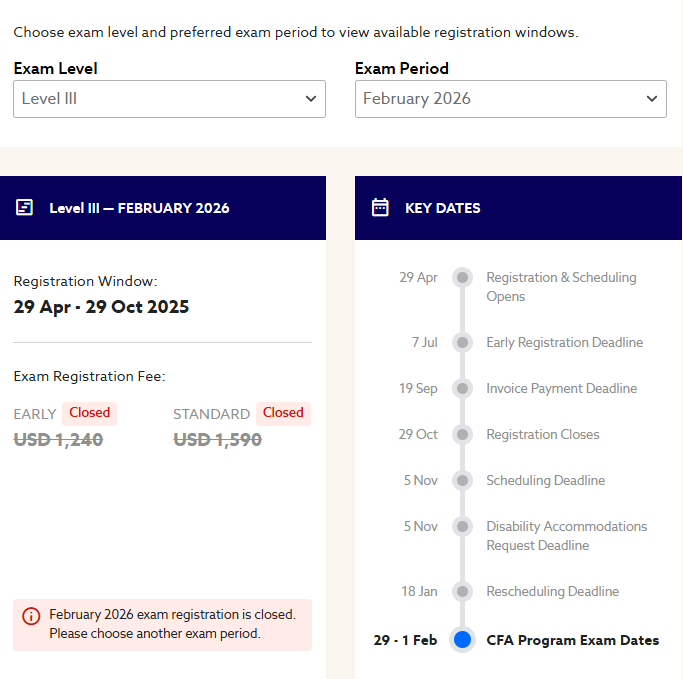Click the Rescheduling Deadline timeline dot
The width and height of the screenshot is (683, 679).
coord(462,592)
